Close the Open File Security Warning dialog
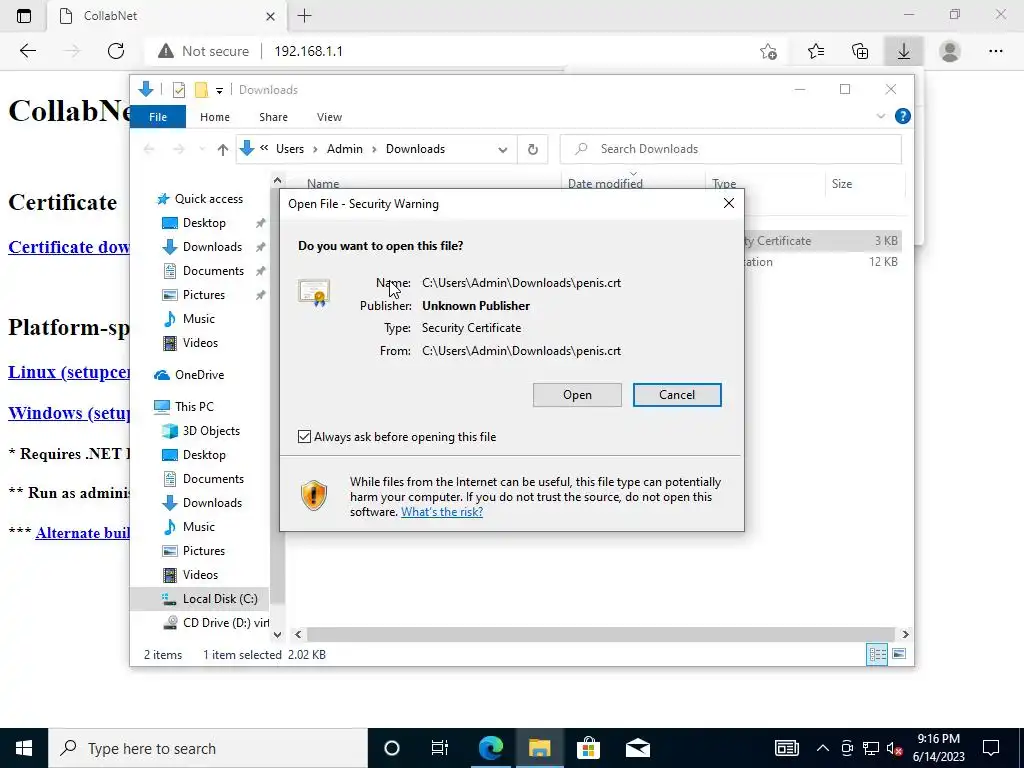 click(729, 204)
